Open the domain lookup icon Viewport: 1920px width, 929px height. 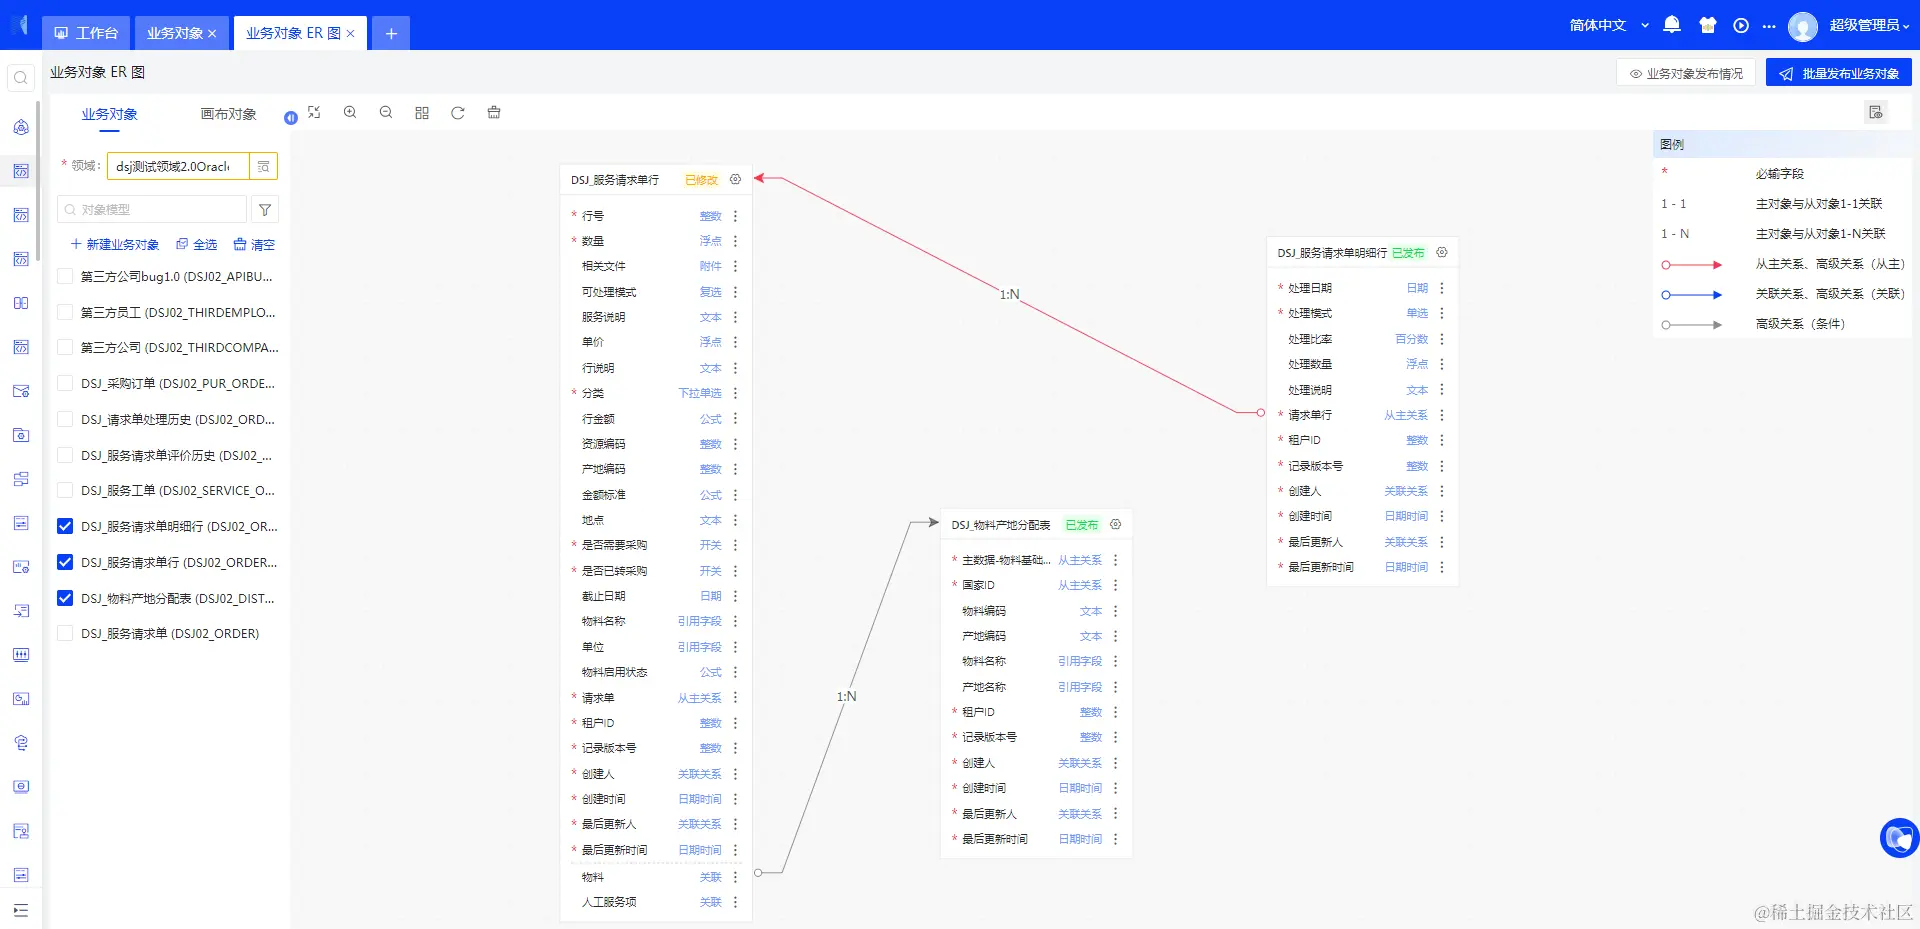click(263, 166)
